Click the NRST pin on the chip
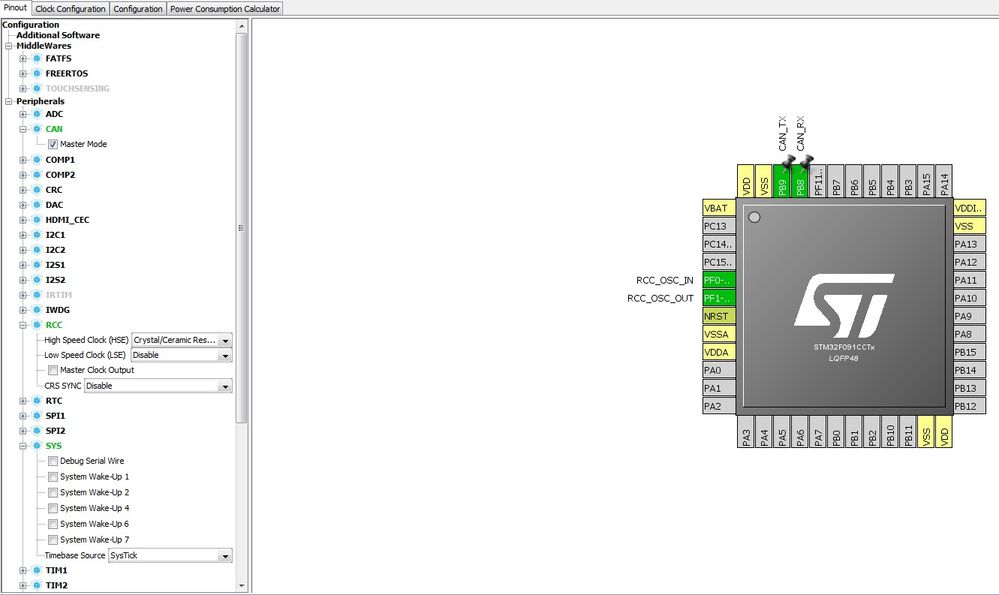Viewport: 999px width, 595px height. point(719,317)
